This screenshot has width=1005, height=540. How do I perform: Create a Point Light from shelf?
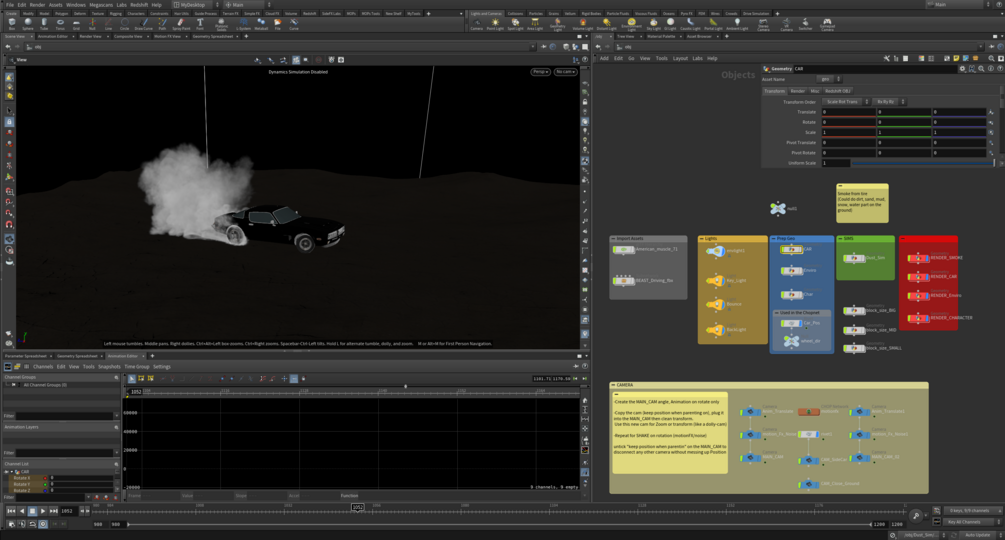[x=495, y=23]
